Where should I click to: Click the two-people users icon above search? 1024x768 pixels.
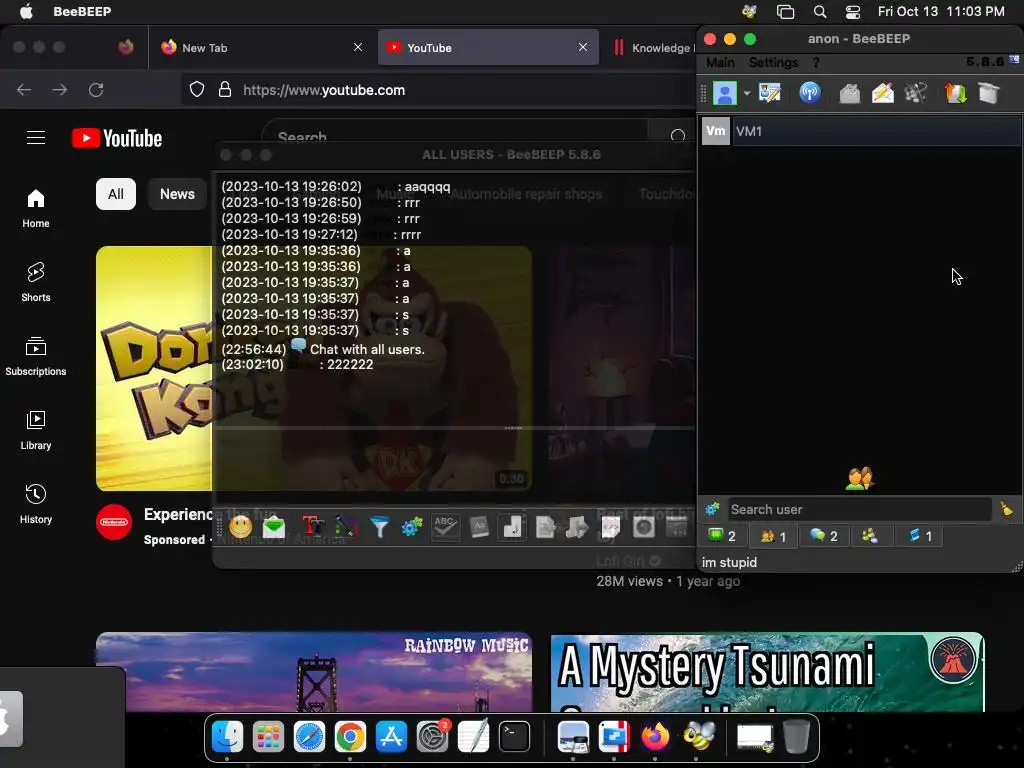pyautogui.click(x=859, y=479)
